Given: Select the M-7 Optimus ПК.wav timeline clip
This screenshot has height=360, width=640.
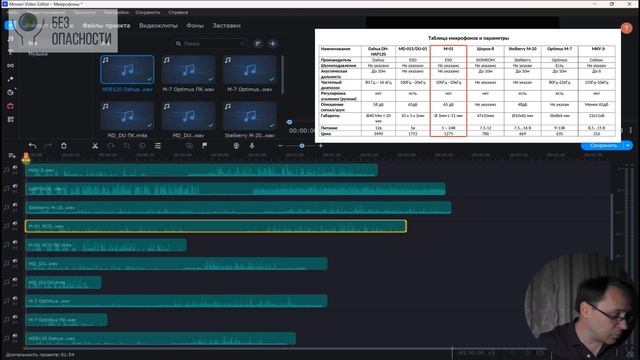Looking at the screenshot, I should (x=67, y=320).
